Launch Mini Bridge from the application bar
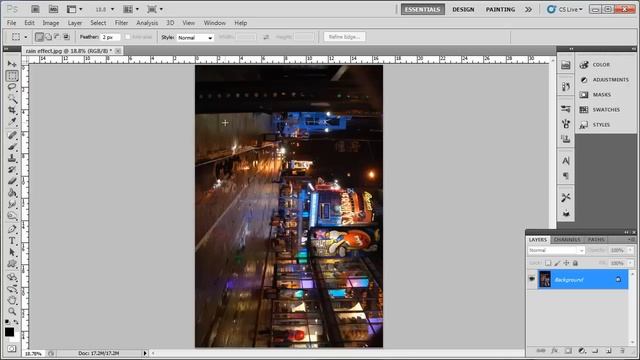 point(53,9)
